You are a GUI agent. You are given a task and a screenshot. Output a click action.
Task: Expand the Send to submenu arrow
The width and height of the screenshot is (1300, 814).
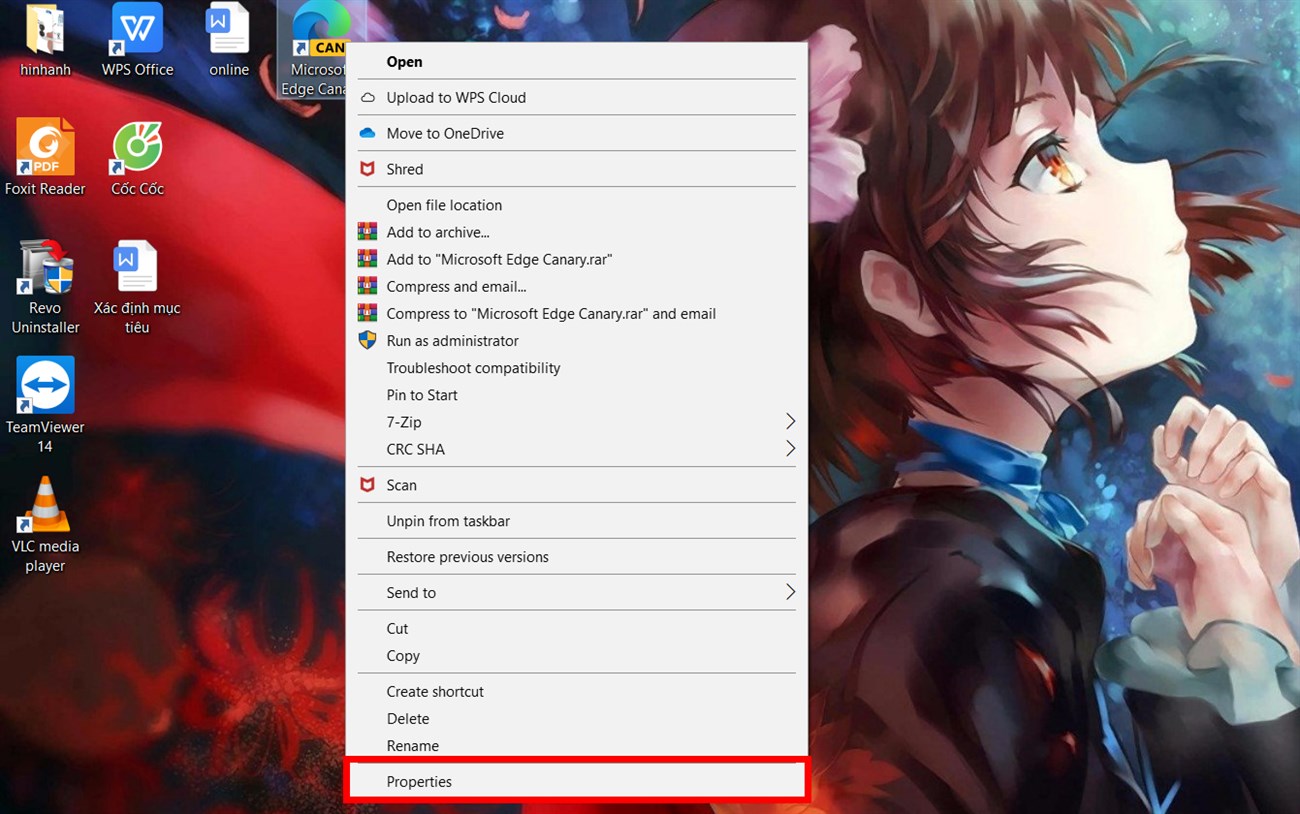[x=790, y=592]
